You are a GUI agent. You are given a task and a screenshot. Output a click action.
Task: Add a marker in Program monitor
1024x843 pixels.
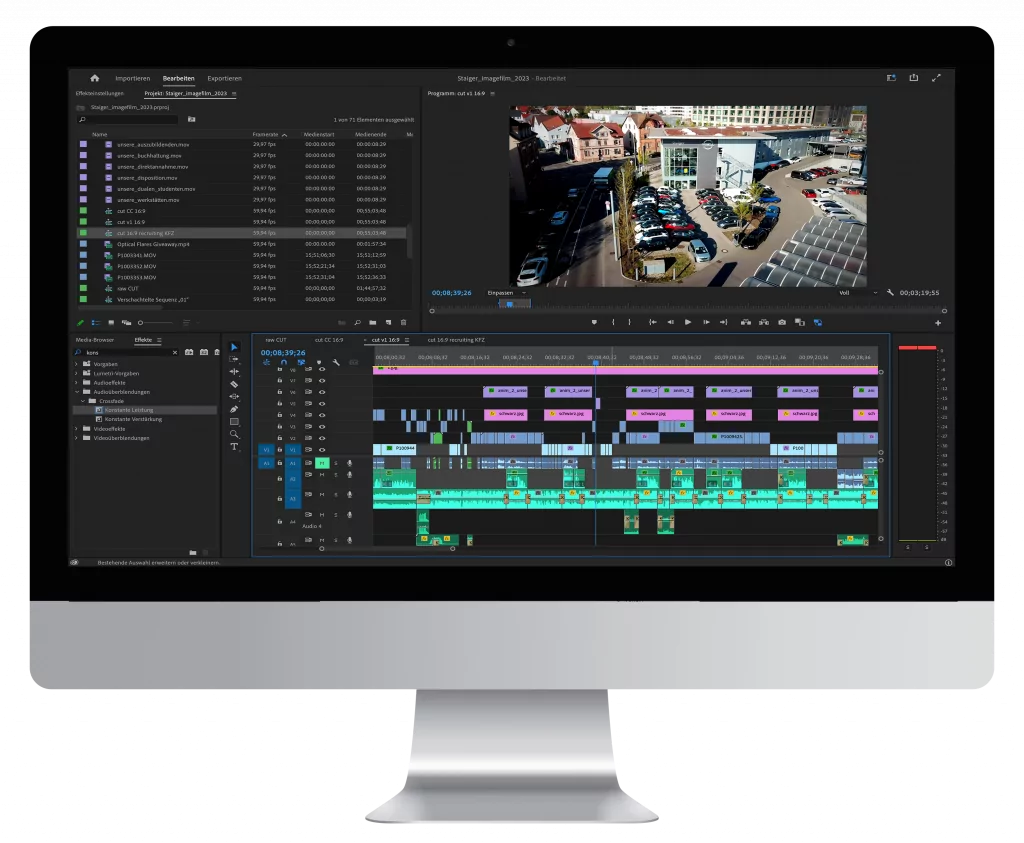tap(594, 322)
